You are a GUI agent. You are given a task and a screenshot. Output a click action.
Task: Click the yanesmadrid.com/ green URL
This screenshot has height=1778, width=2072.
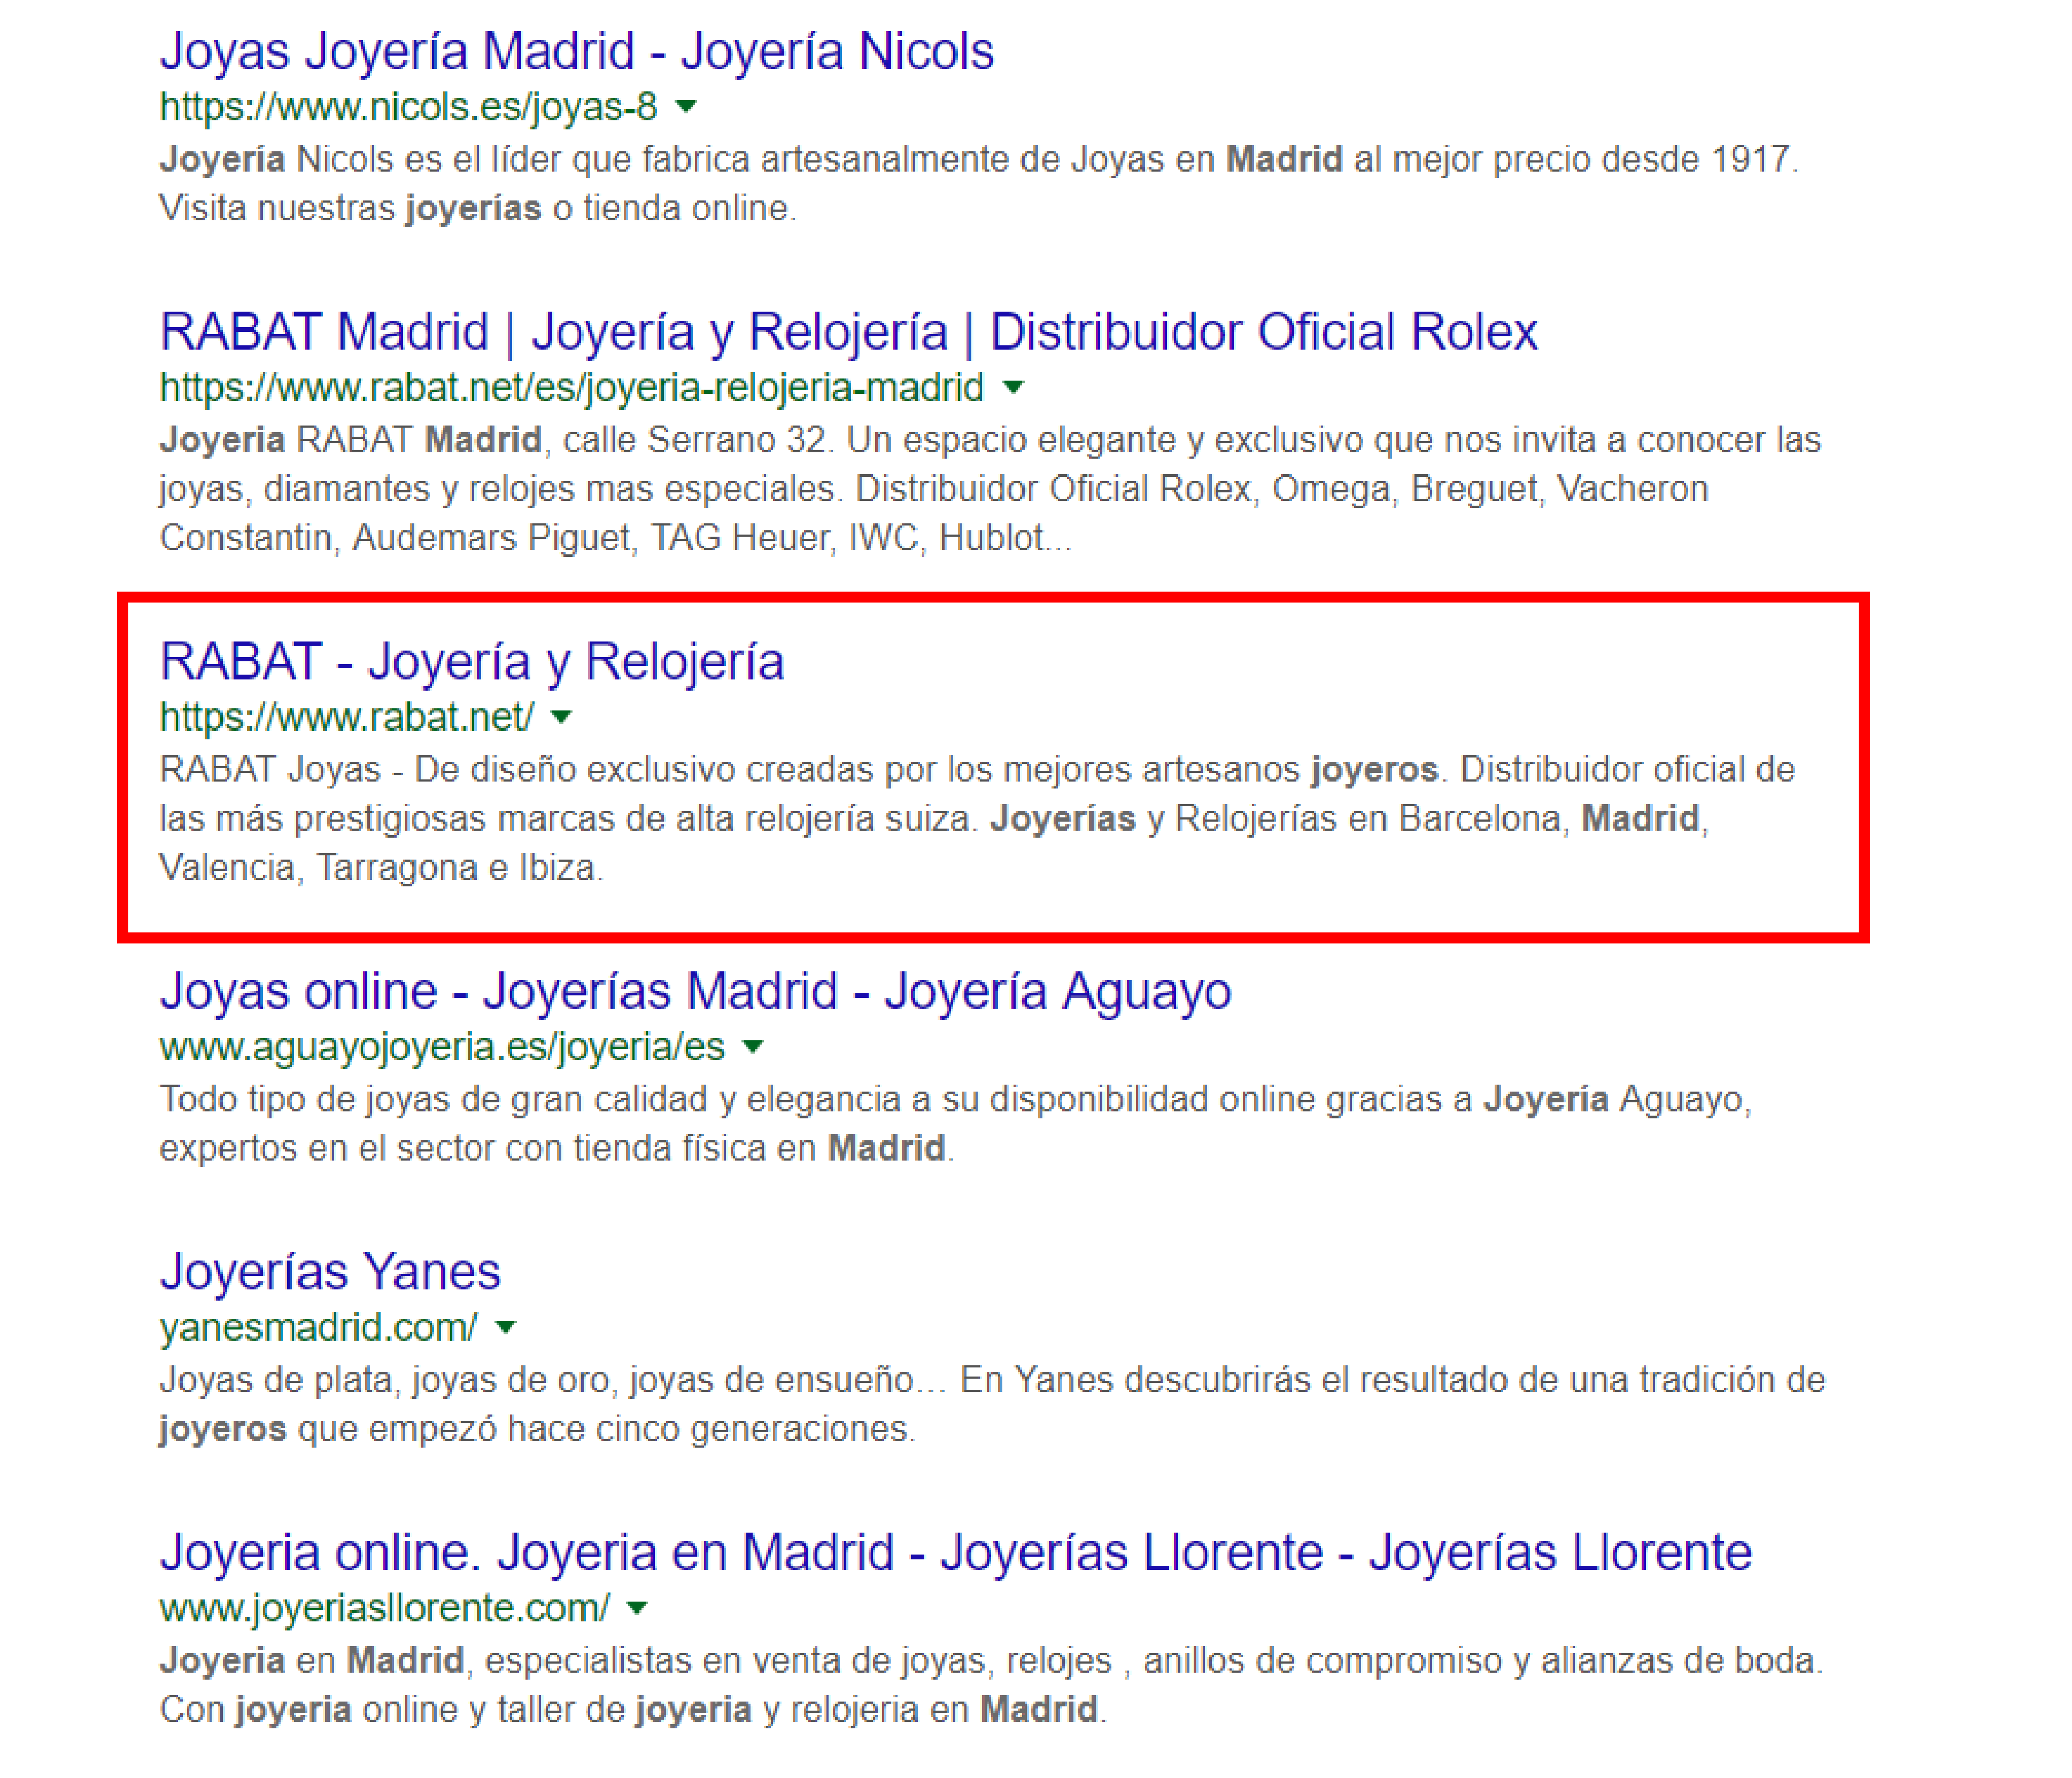click(319, 1328)
